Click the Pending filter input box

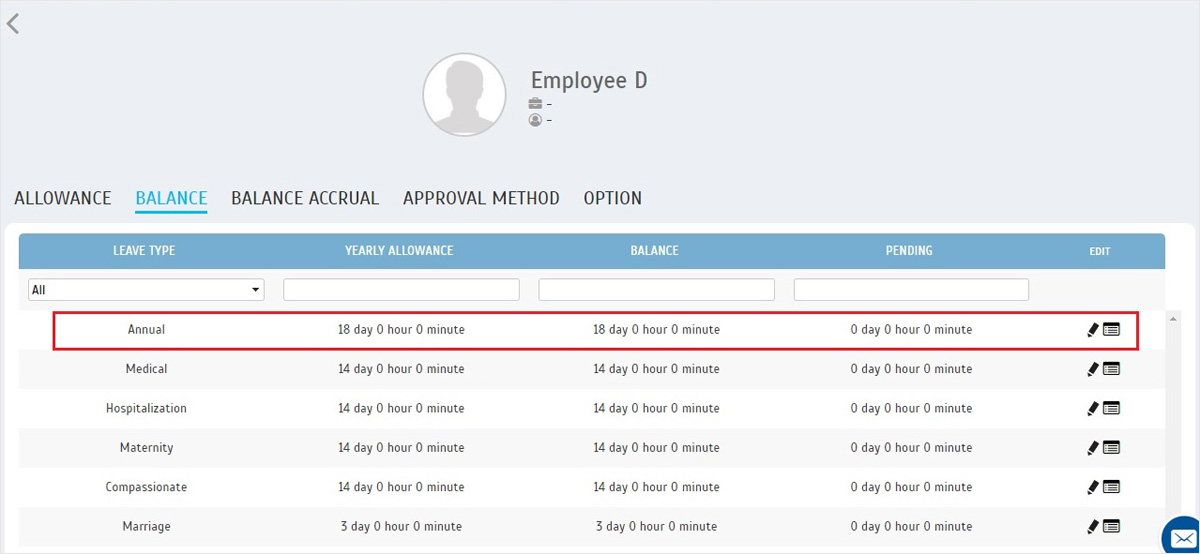coord(912,290)
